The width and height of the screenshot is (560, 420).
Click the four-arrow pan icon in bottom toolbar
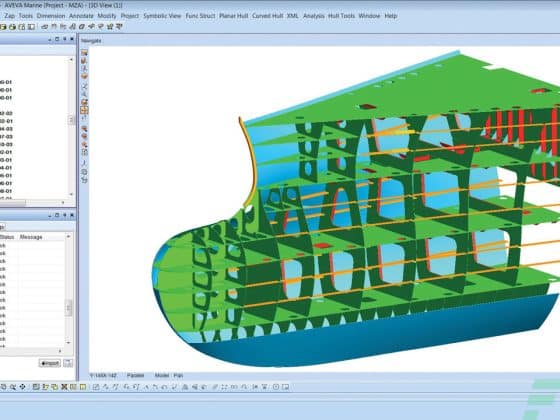22,387
